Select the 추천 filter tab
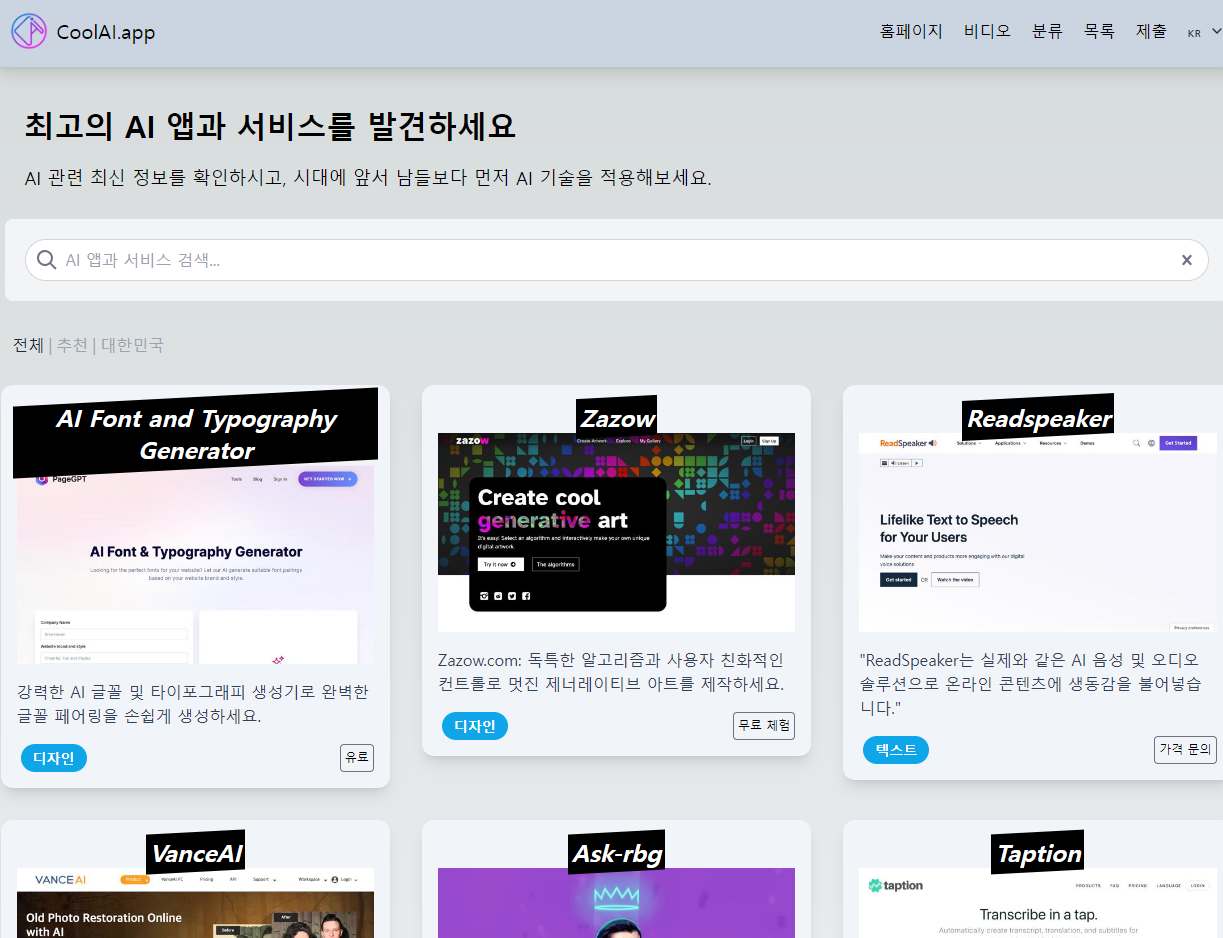This screenshot has width=1223, height=938. coord(72,345)
